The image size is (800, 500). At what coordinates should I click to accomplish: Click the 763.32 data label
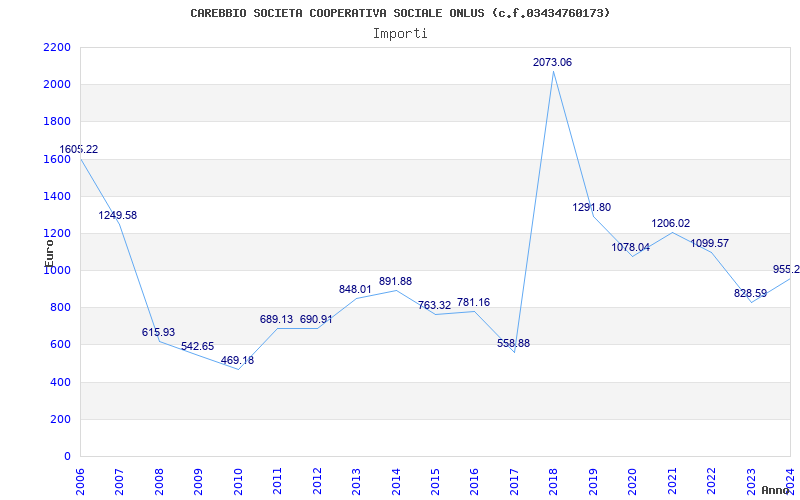435,305
